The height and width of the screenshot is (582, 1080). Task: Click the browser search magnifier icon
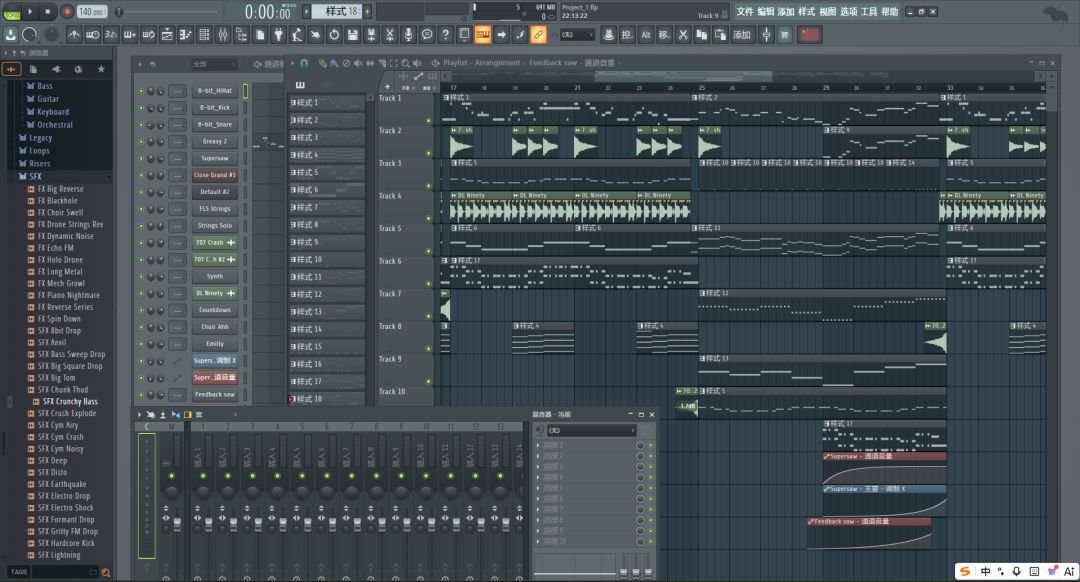[105, 572]
